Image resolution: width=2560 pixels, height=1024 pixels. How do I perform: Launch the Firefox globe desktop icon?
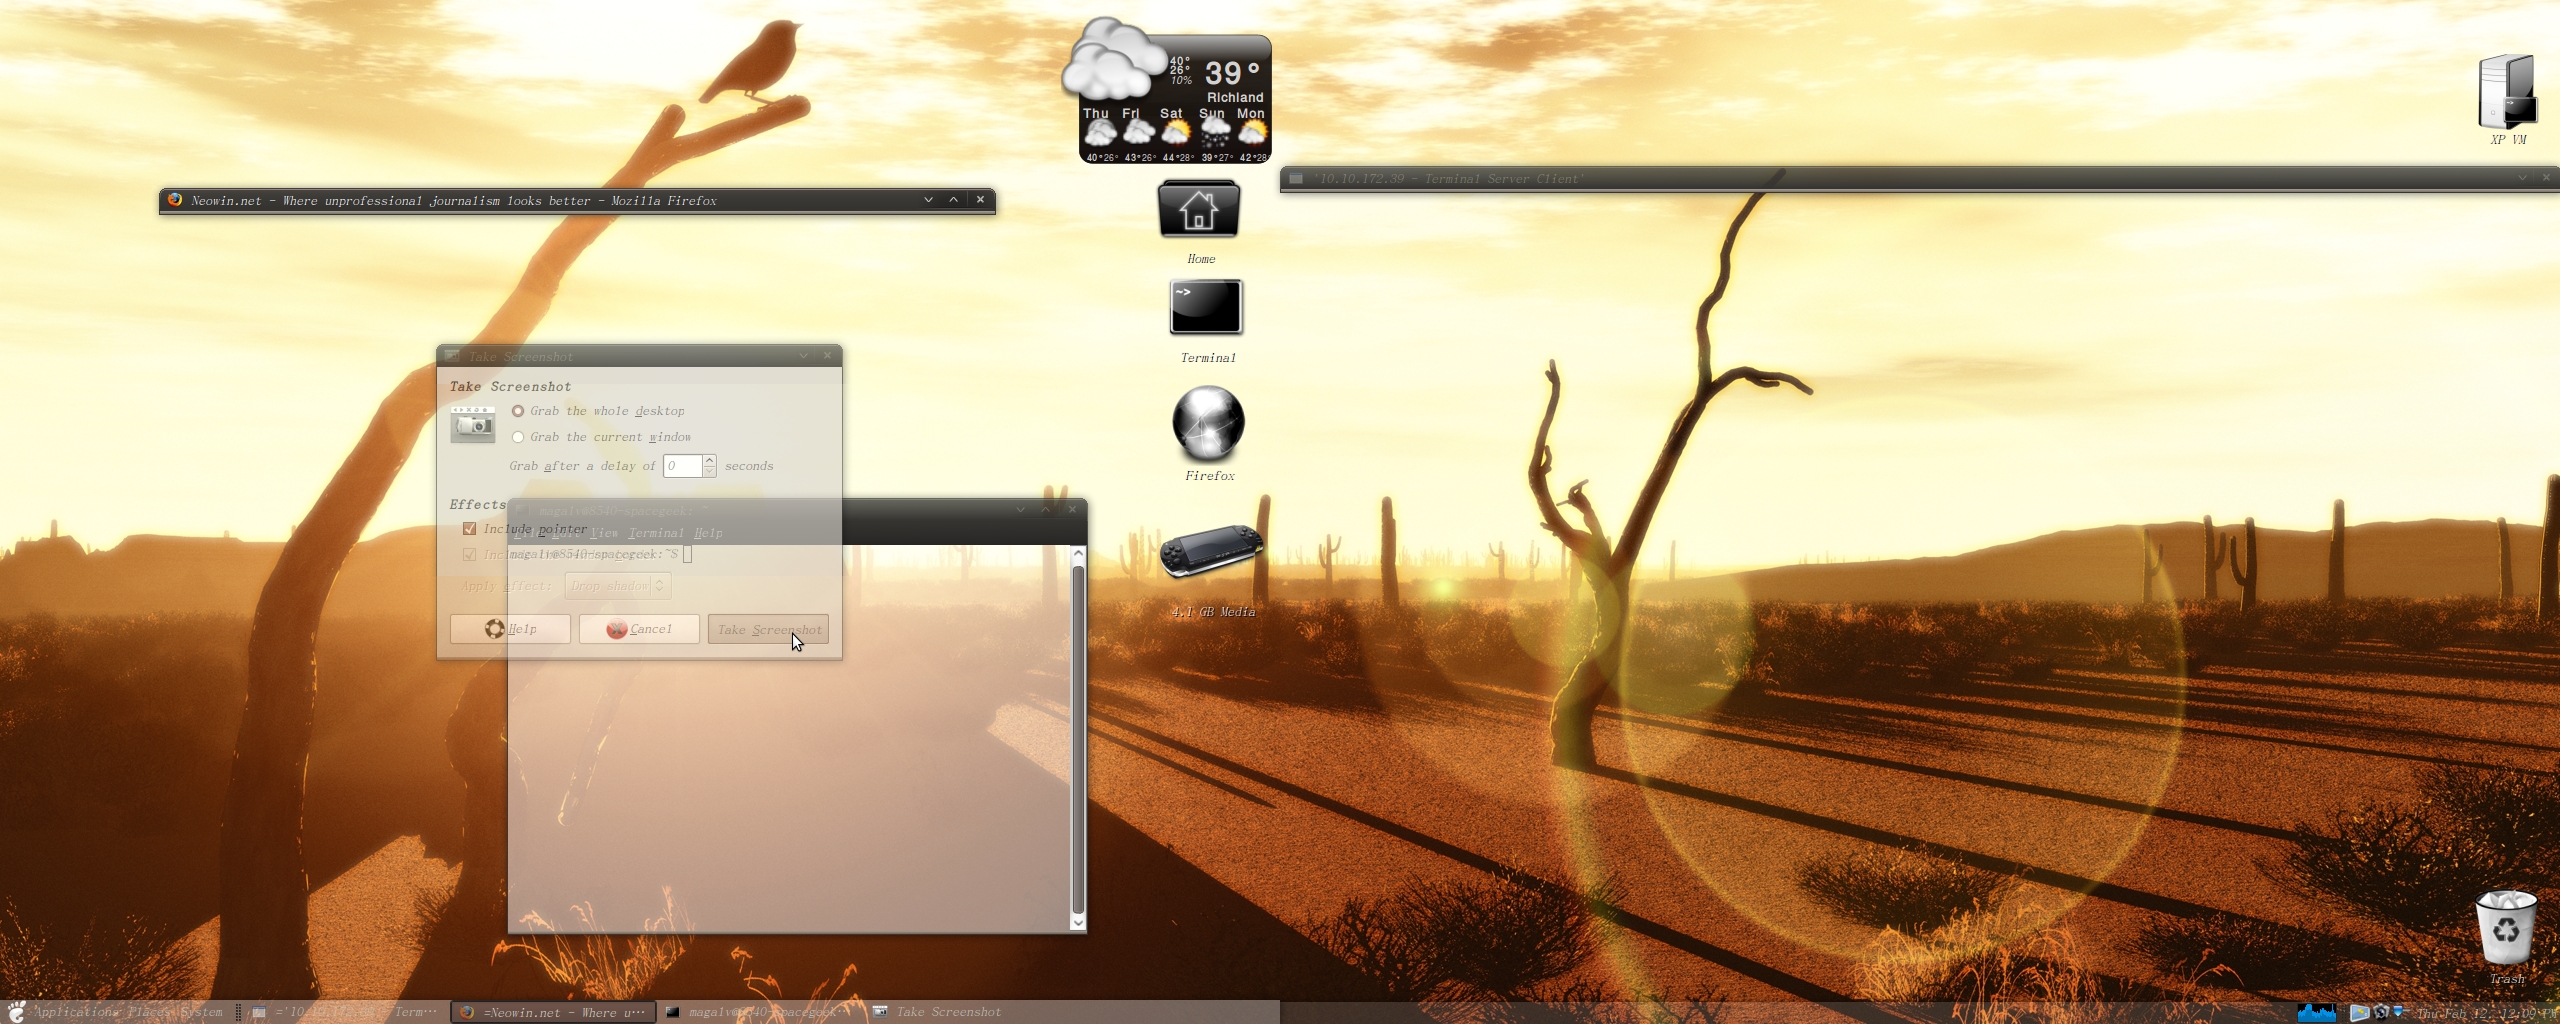1208,423
